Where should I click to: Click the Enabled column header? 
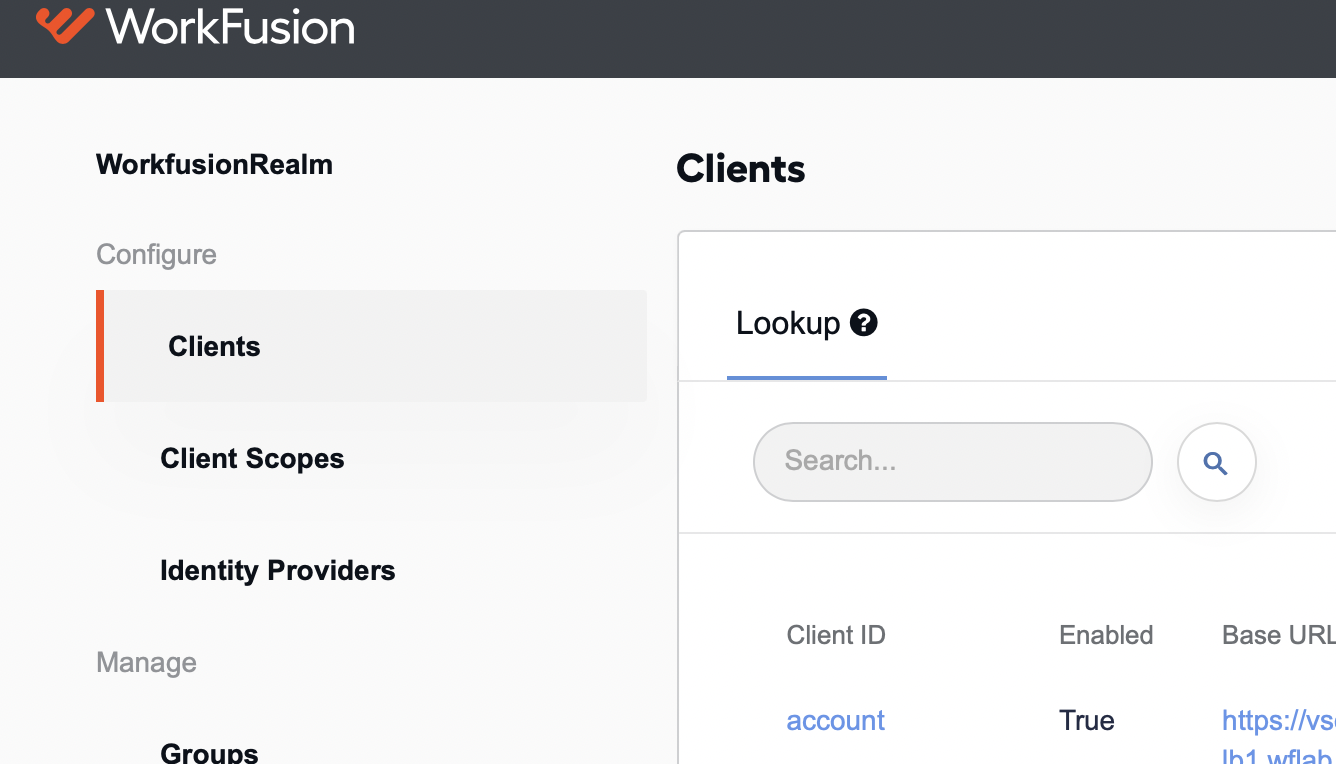[1106, 635]
